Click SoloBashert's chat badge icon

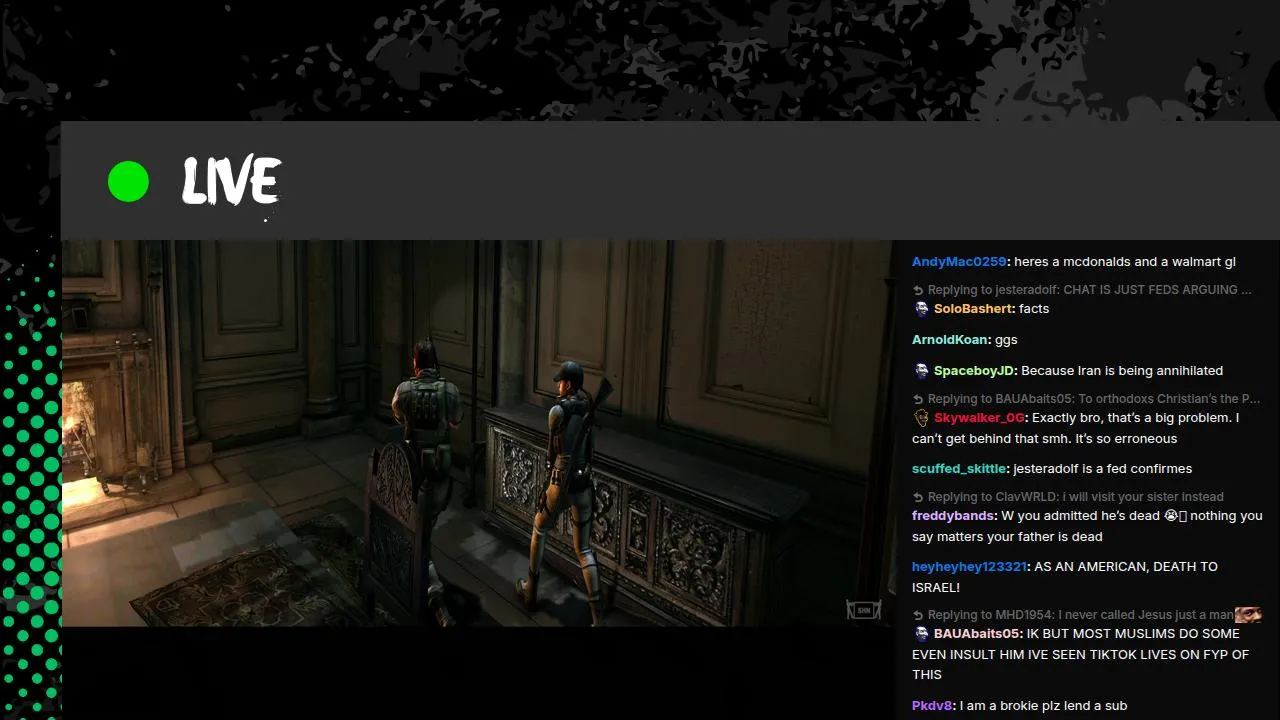[921, 309]
